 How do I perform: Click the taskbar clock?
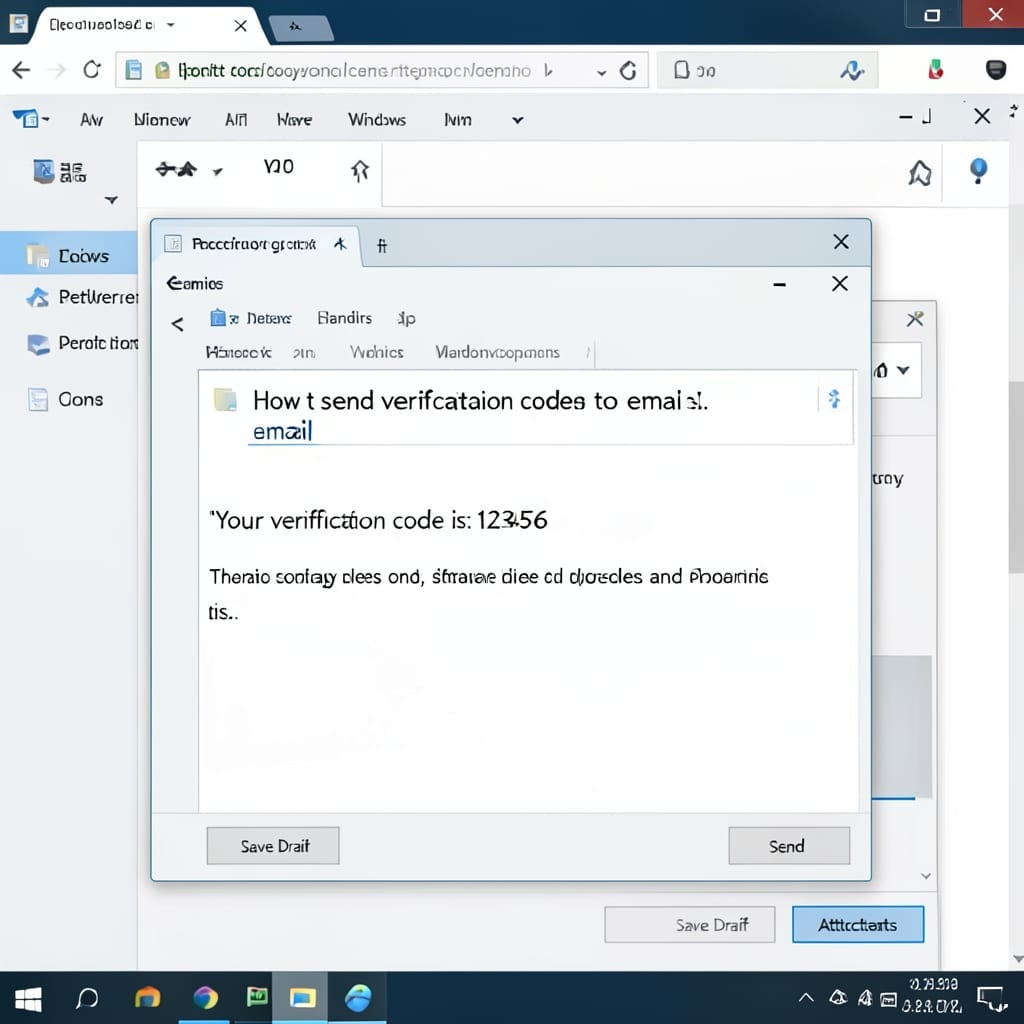[x=932, y=995]
